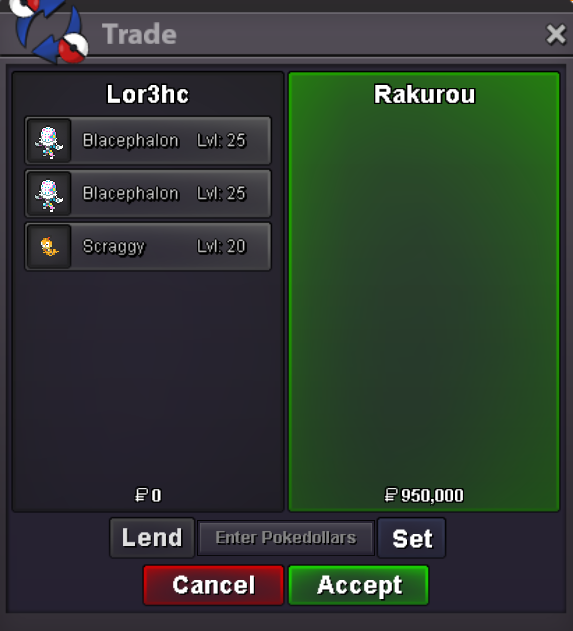Click the Pokedollar symbol next to 950,000
The image size is (573, 631).
tap(391, 495)
